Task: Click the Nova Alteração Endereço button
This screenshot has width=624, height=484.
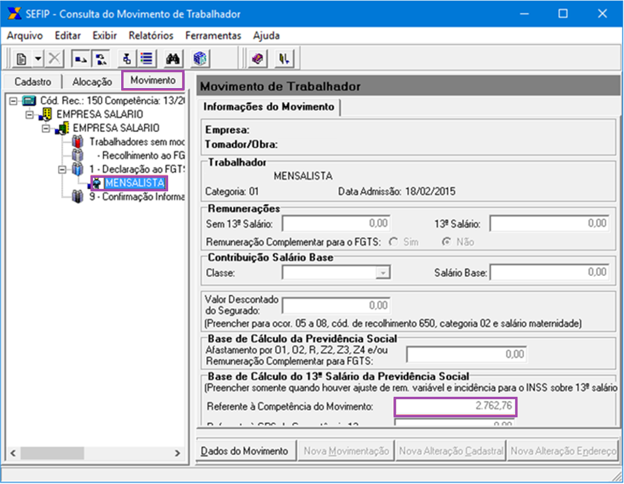Action: point(563,451)
